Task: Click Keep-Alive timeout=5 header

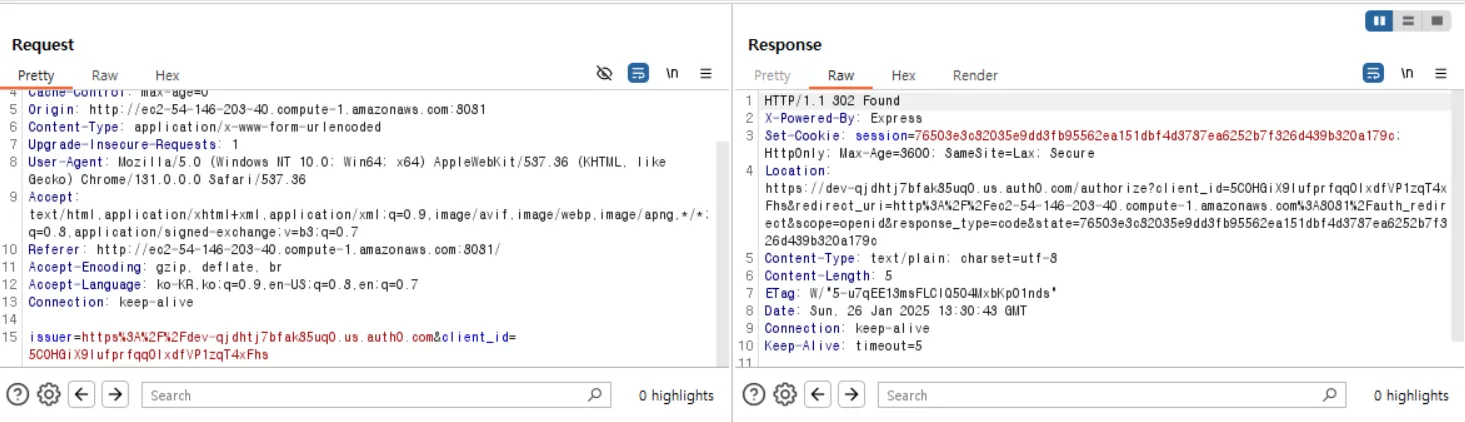Action: [843, 346]
